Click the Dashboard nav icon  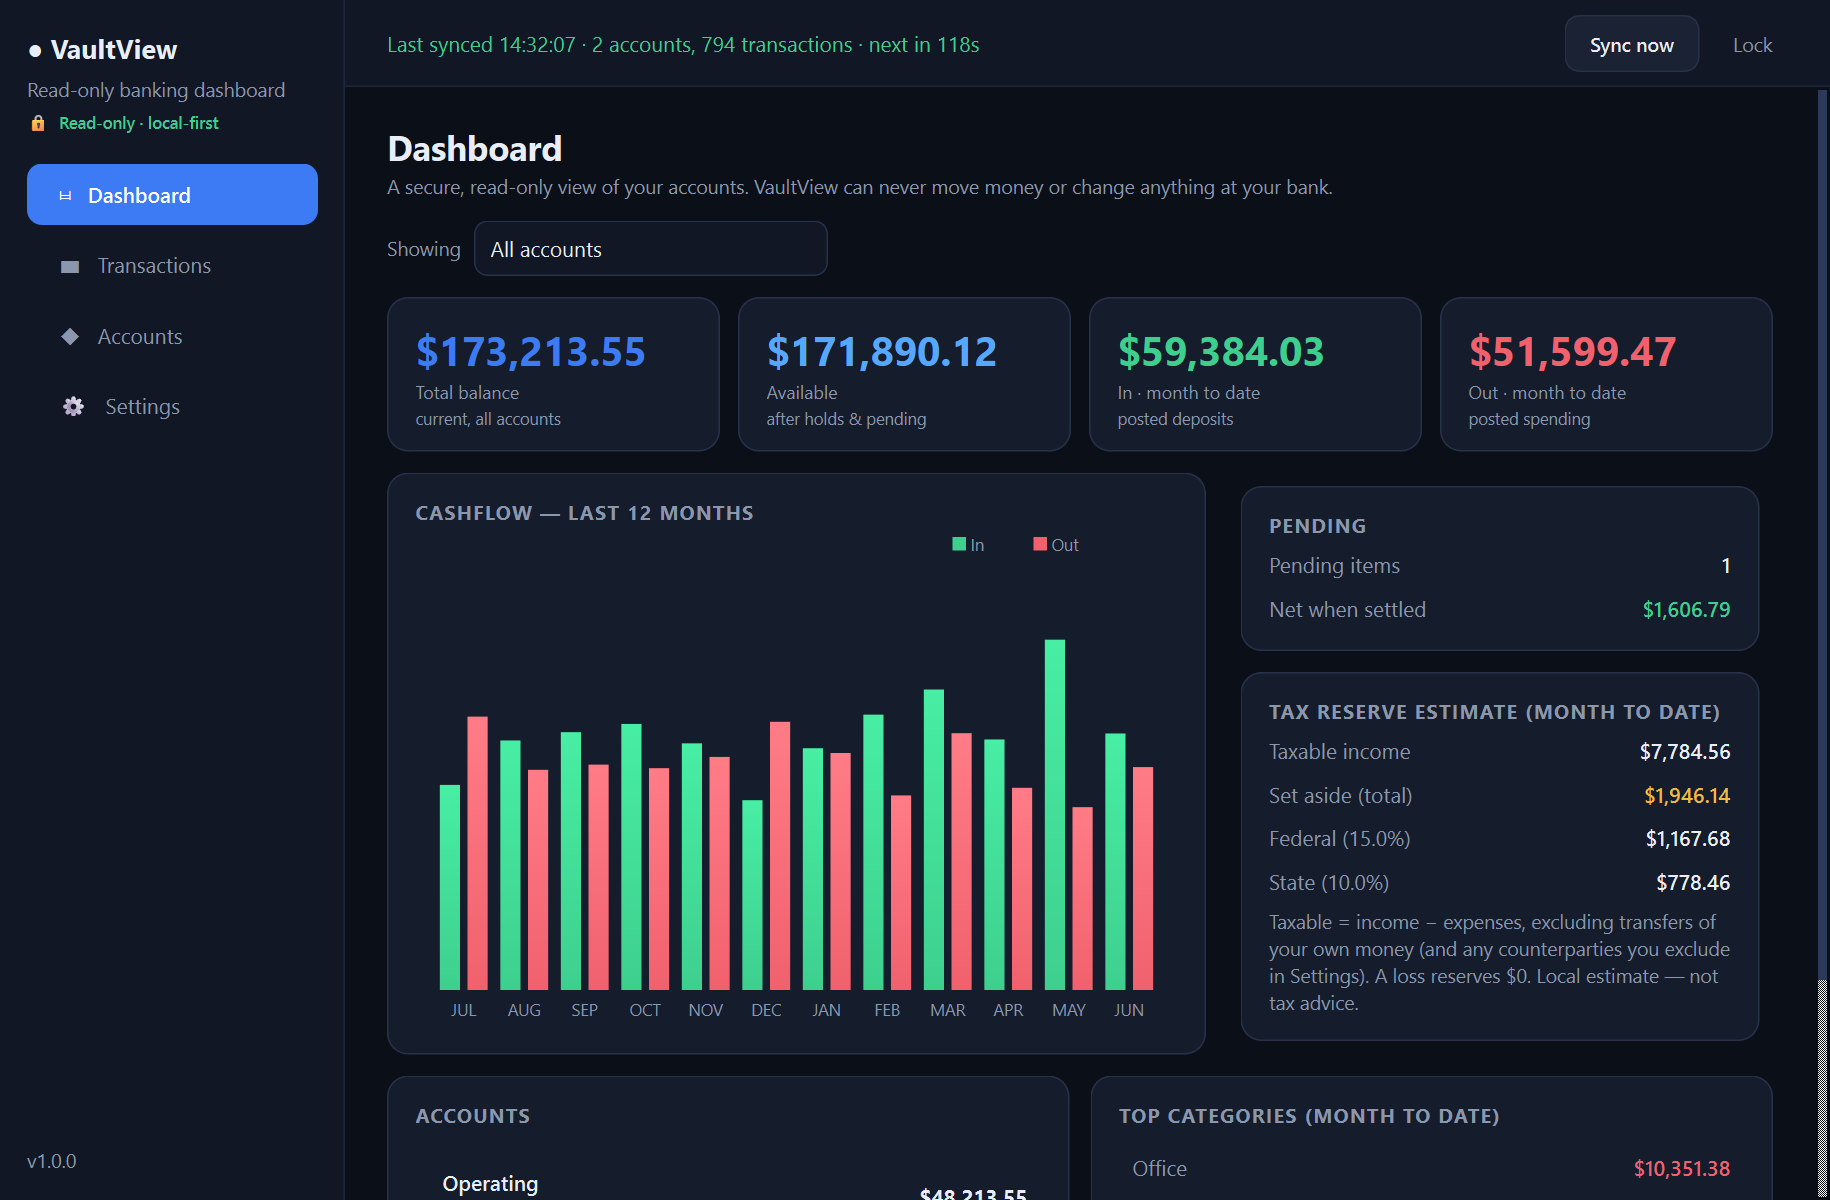pos(65,196)
